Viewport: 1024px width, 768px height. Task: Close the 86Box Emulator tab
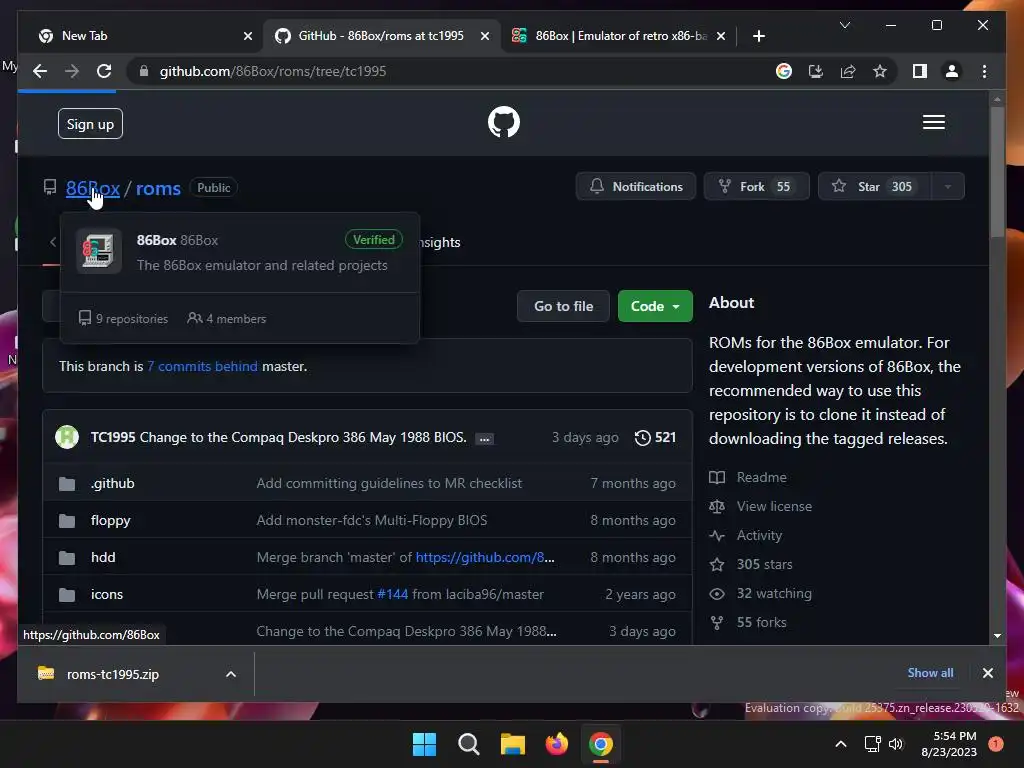click(720, 36)
